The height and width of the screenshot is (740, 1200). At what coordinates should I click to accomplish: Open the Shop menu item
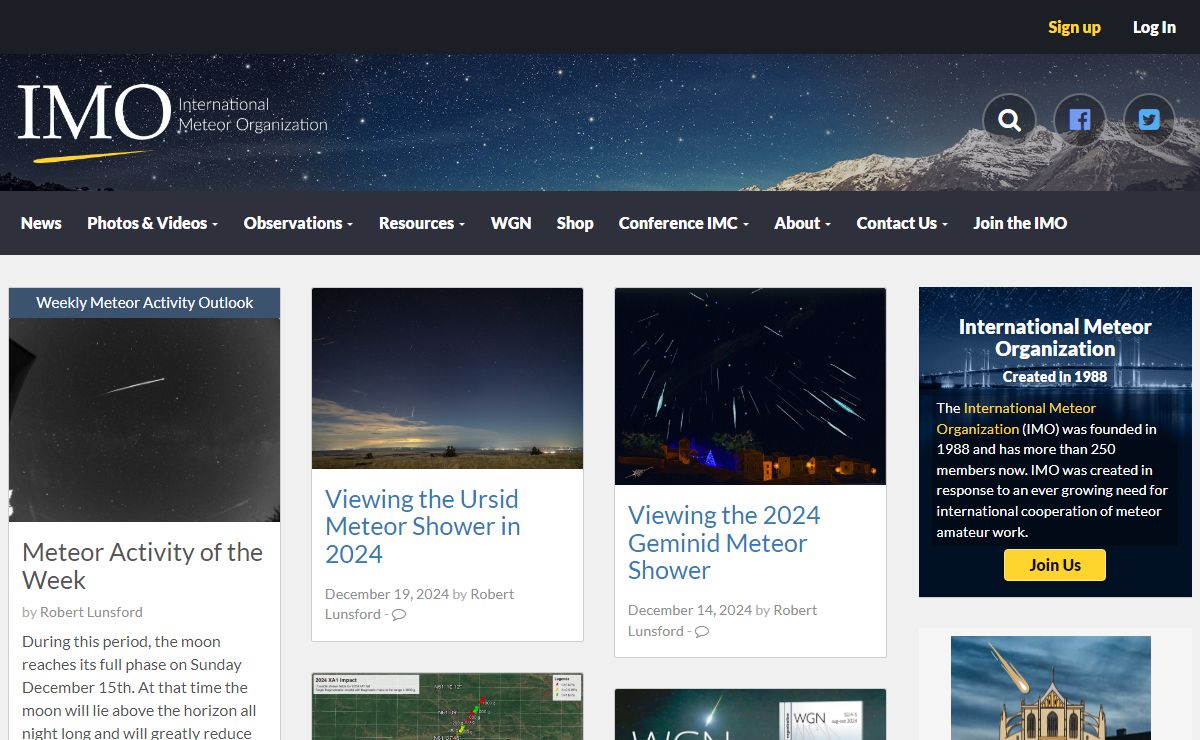tap(575, 223)
